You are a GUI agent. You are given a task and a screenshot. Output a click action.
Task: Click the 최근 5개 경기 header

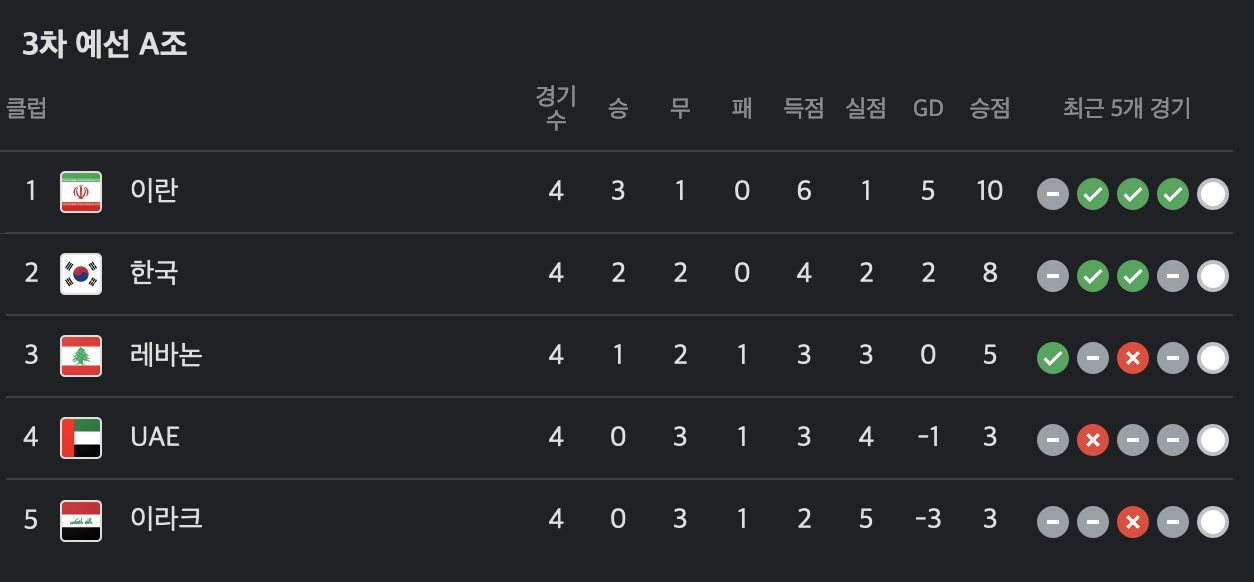click(1126, 109)
